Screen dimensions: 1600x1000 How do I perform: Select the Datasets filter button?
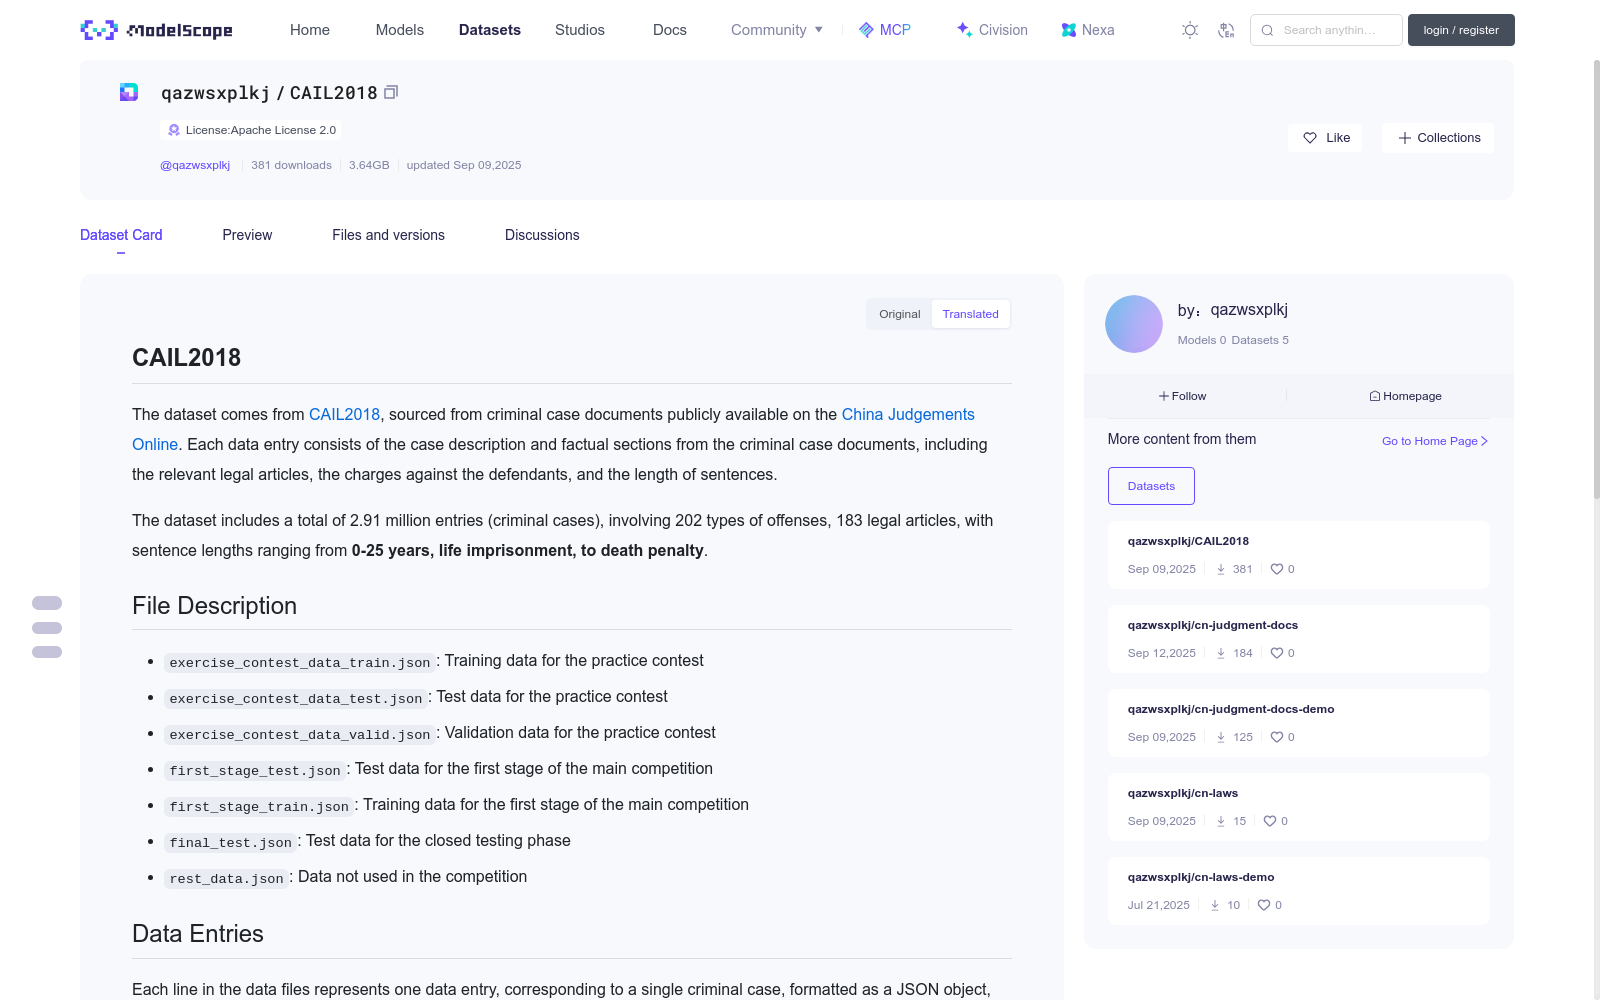click(1151, 486)
